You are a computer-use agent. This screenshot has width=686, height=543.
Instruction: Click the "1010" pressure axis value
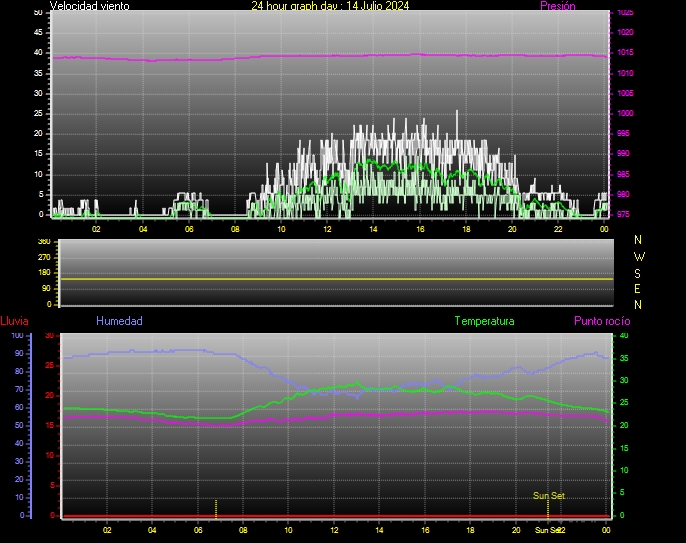625,73
